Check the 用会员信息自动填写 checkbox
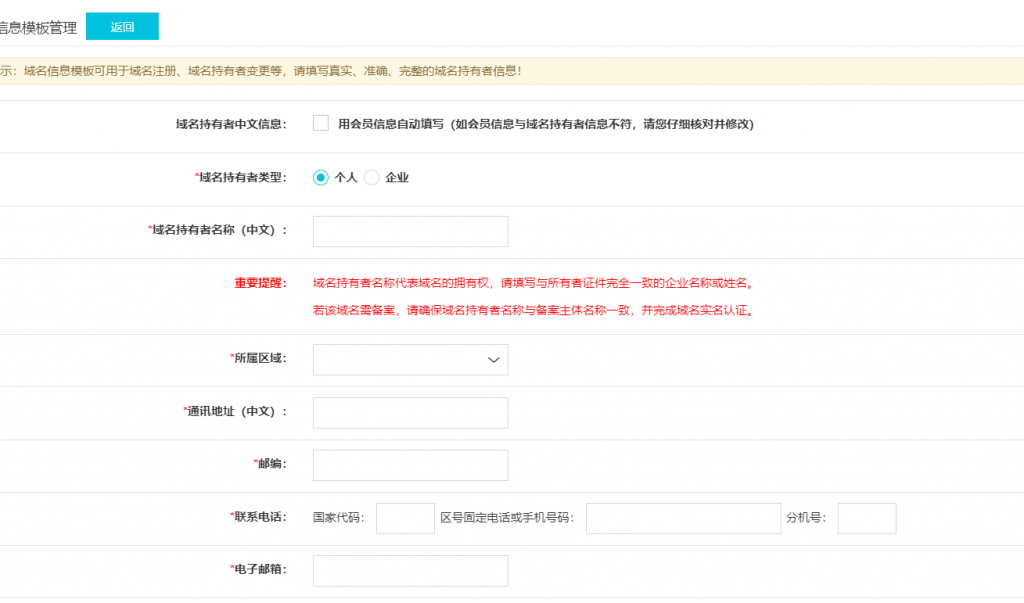Screen dimensions: 1024x603 [x=321, y=123]
